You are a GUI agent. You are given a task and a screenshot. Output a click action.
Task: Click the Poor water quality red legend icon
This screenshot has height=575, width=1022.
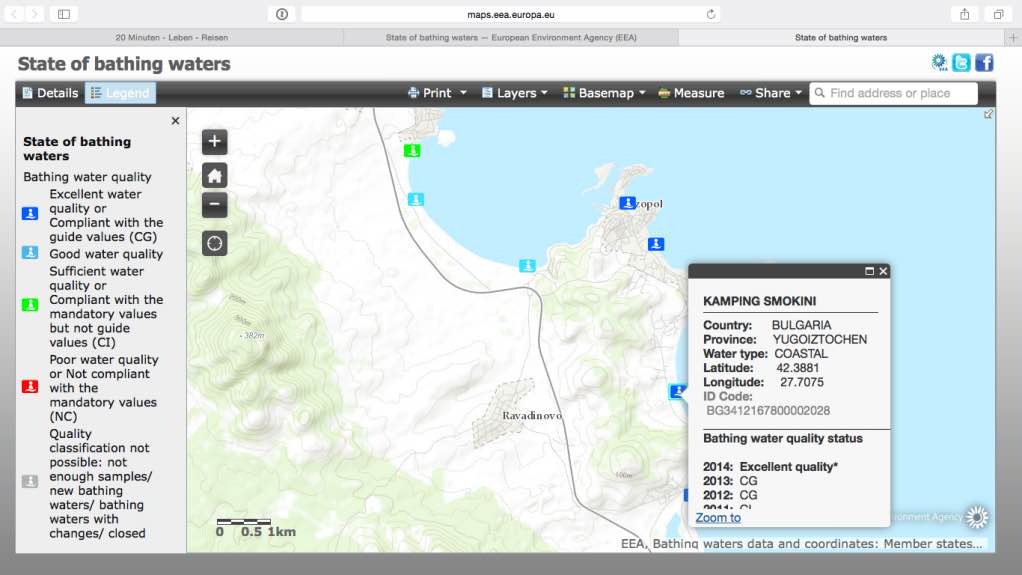[30, 387]
